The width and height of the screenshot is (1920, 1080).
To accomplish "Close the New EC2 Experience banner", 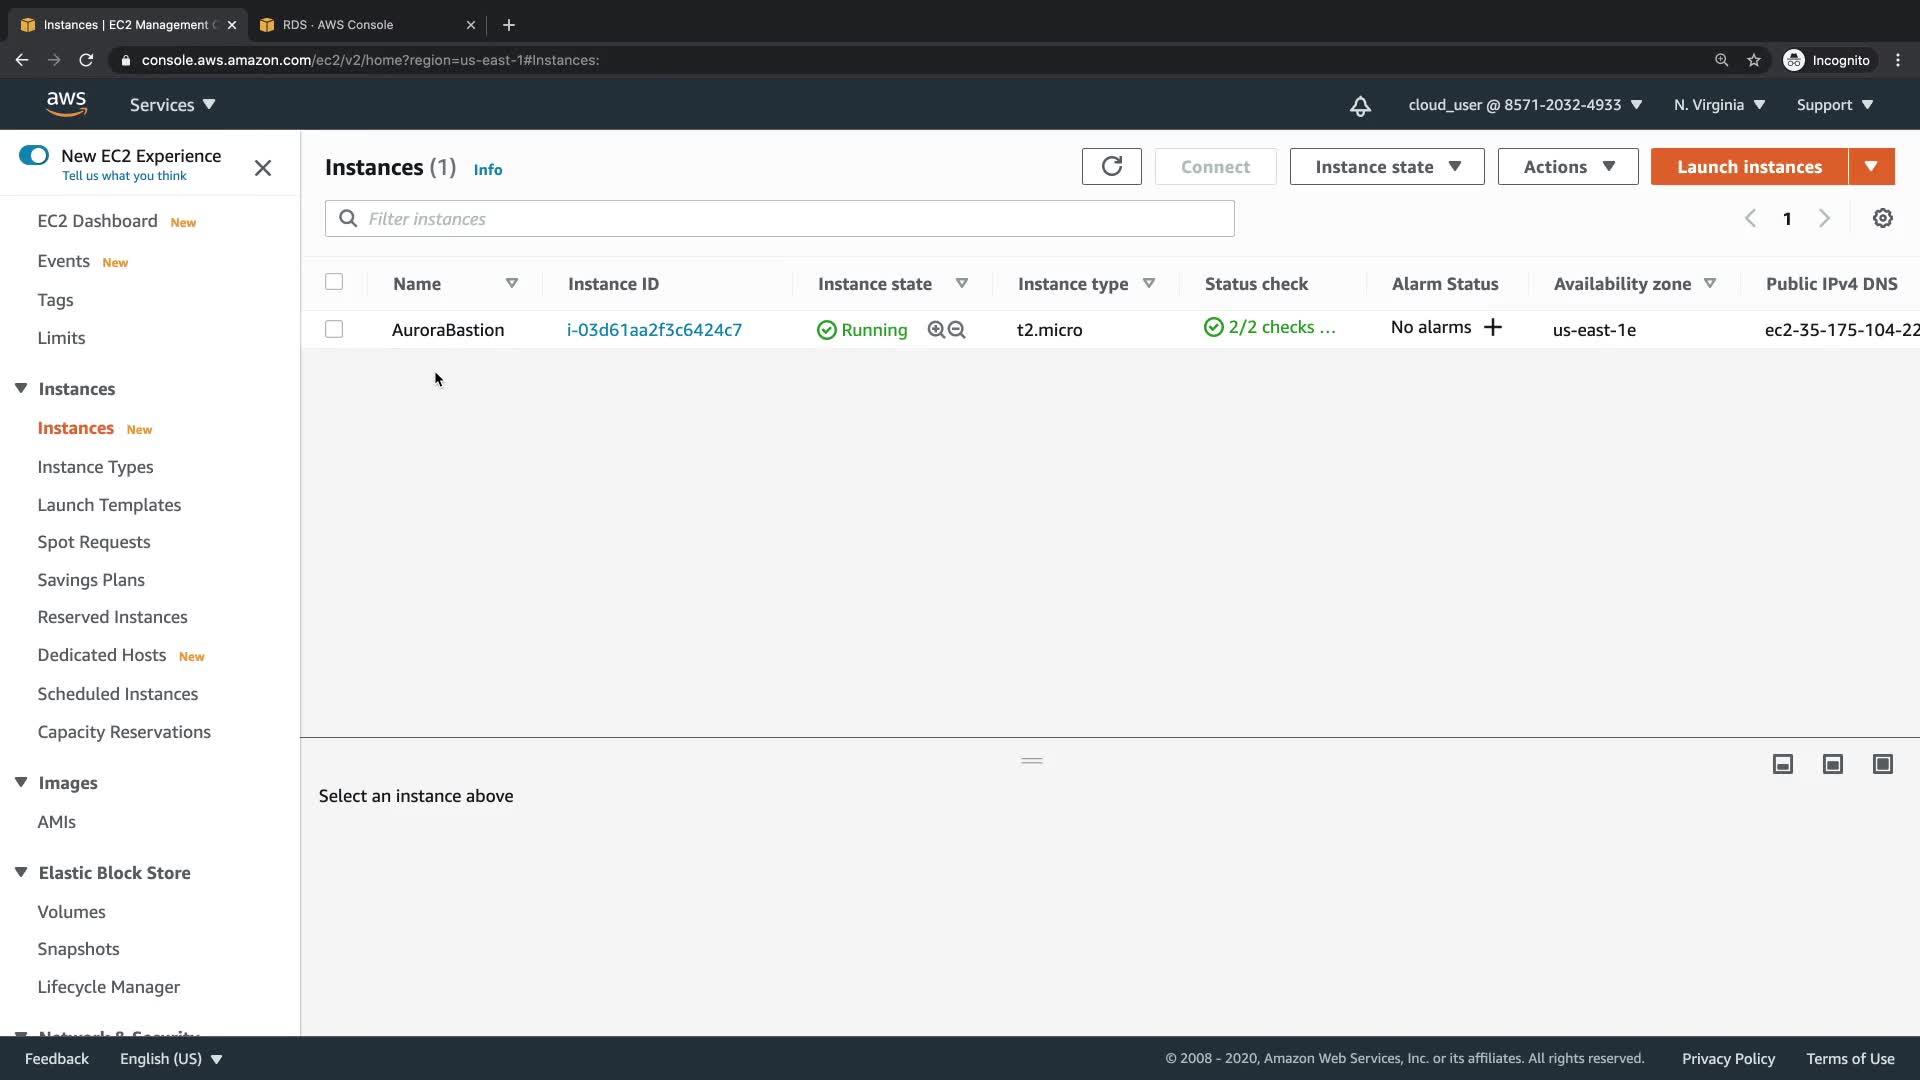I will click(x=263, y=168).
